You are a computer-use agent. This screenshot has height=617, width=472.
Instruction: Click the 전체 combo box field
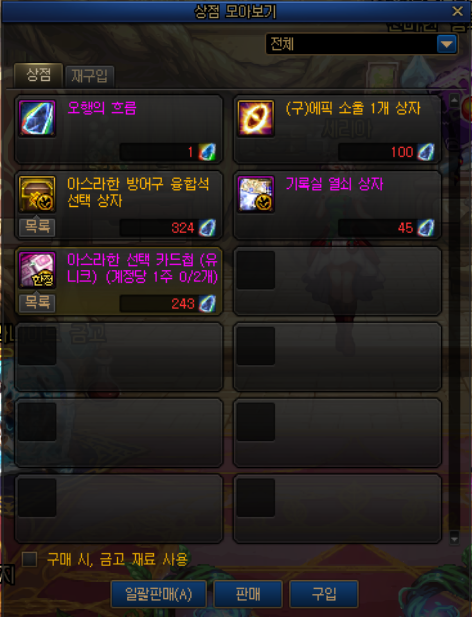click(x=362, y=44)
